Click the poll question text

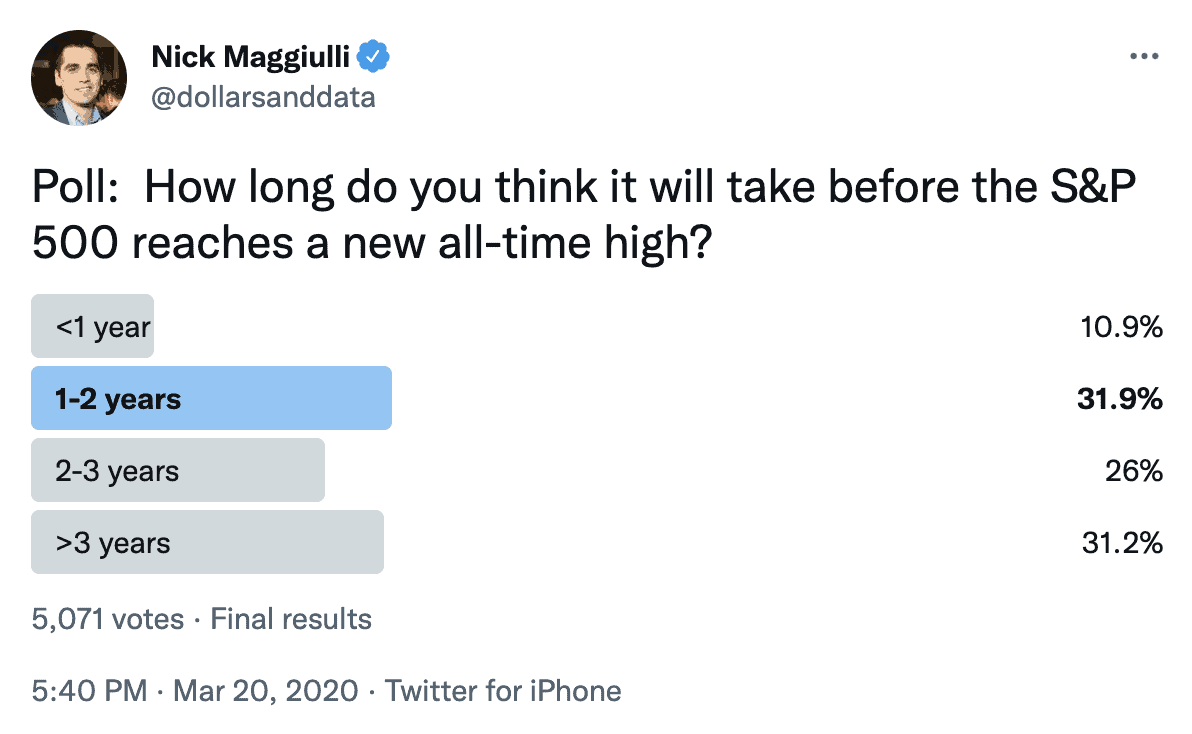584,215
